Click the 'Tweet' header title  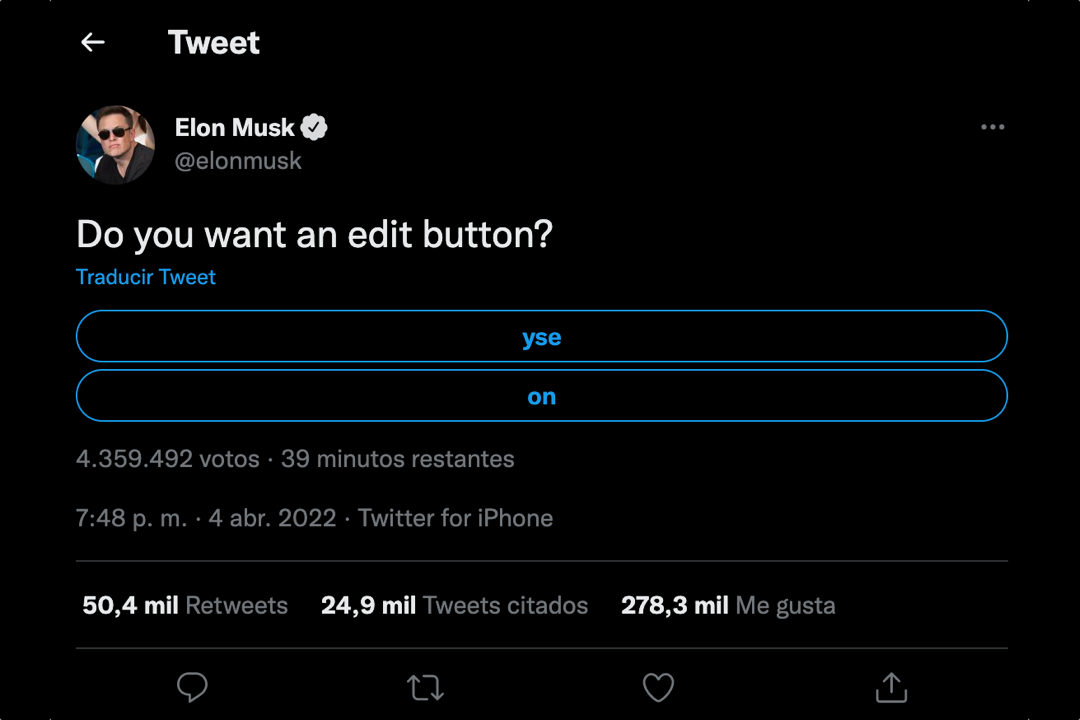(213, 42)
